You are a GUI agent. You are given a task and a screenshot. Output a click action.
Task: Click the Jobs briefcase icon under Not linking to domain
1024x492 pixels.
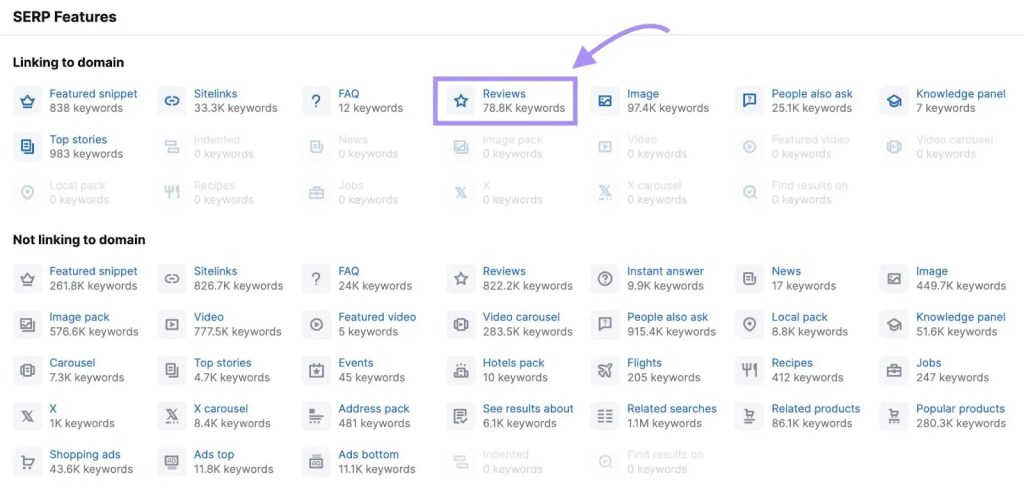point(894,370)
